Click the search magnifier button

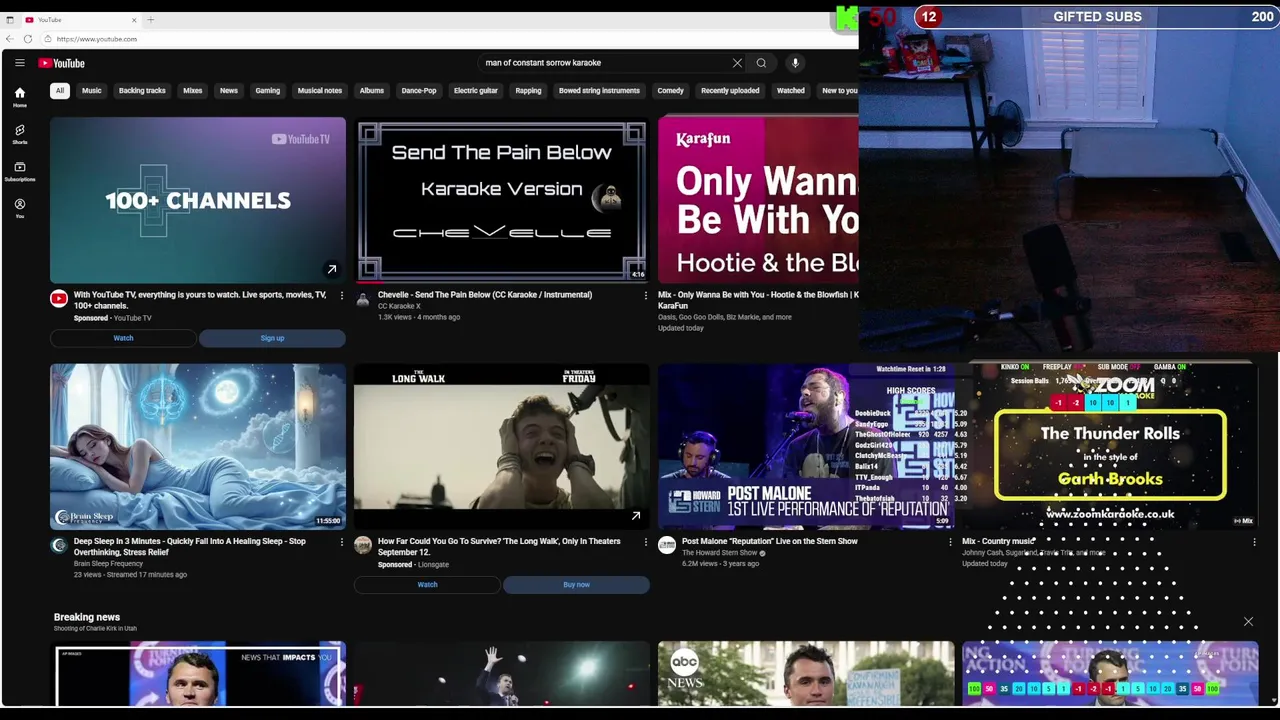(x=761, y=63)
